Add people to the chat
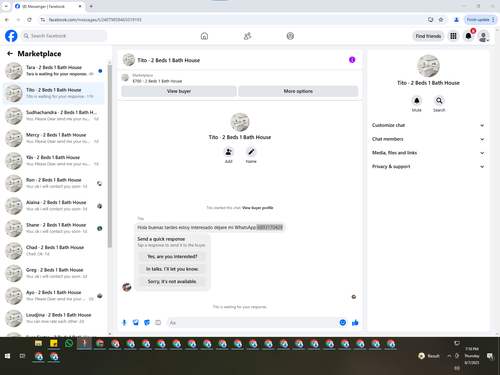This screenshot has width=500, height=375. [229, 152]
